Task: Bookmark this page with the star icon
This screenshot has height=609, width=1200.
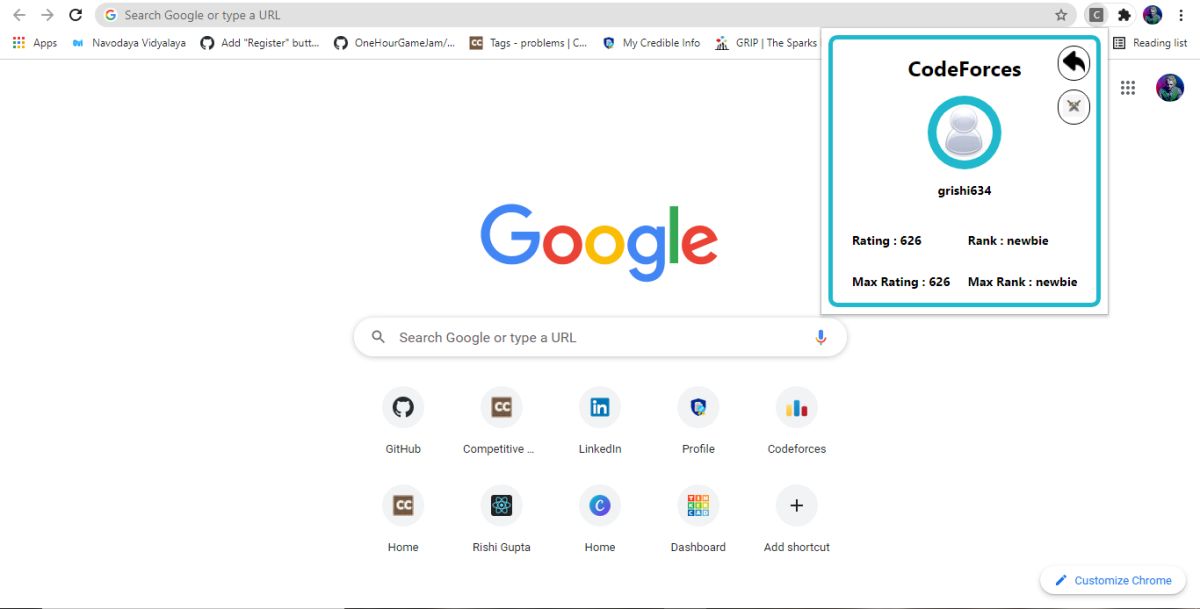Action: (1061, 15)
